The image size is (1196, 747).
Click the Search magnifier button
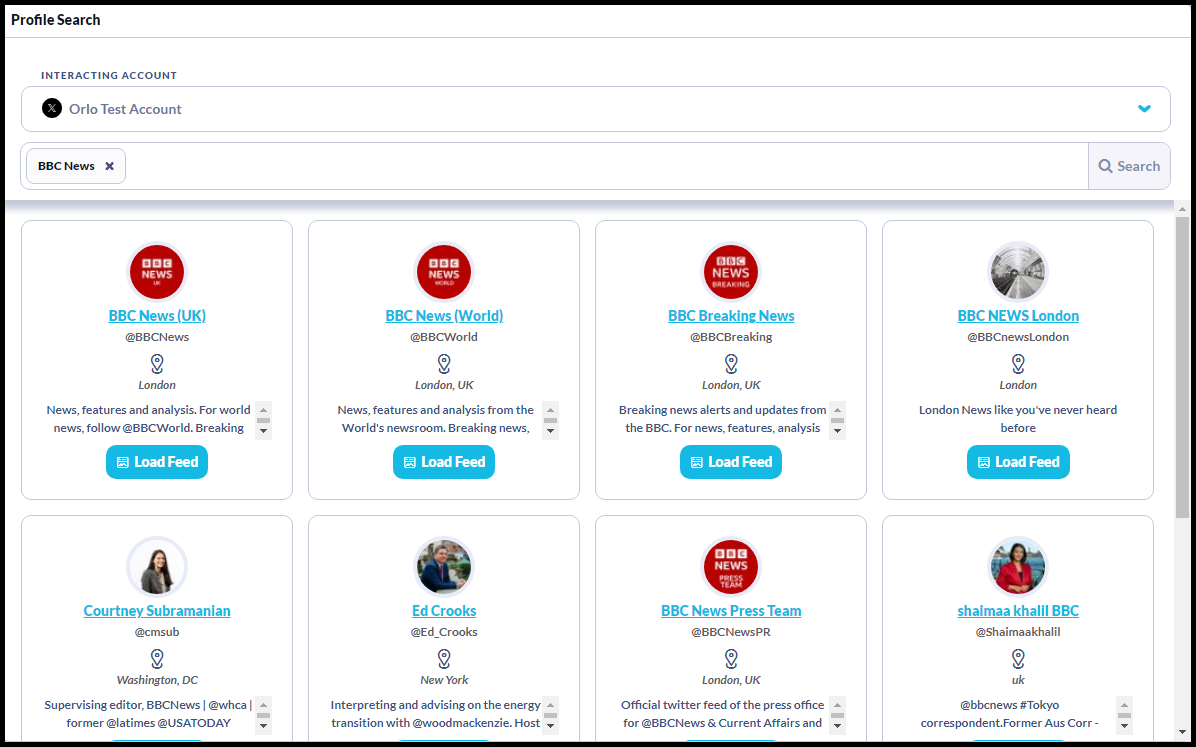(1129, 166)
